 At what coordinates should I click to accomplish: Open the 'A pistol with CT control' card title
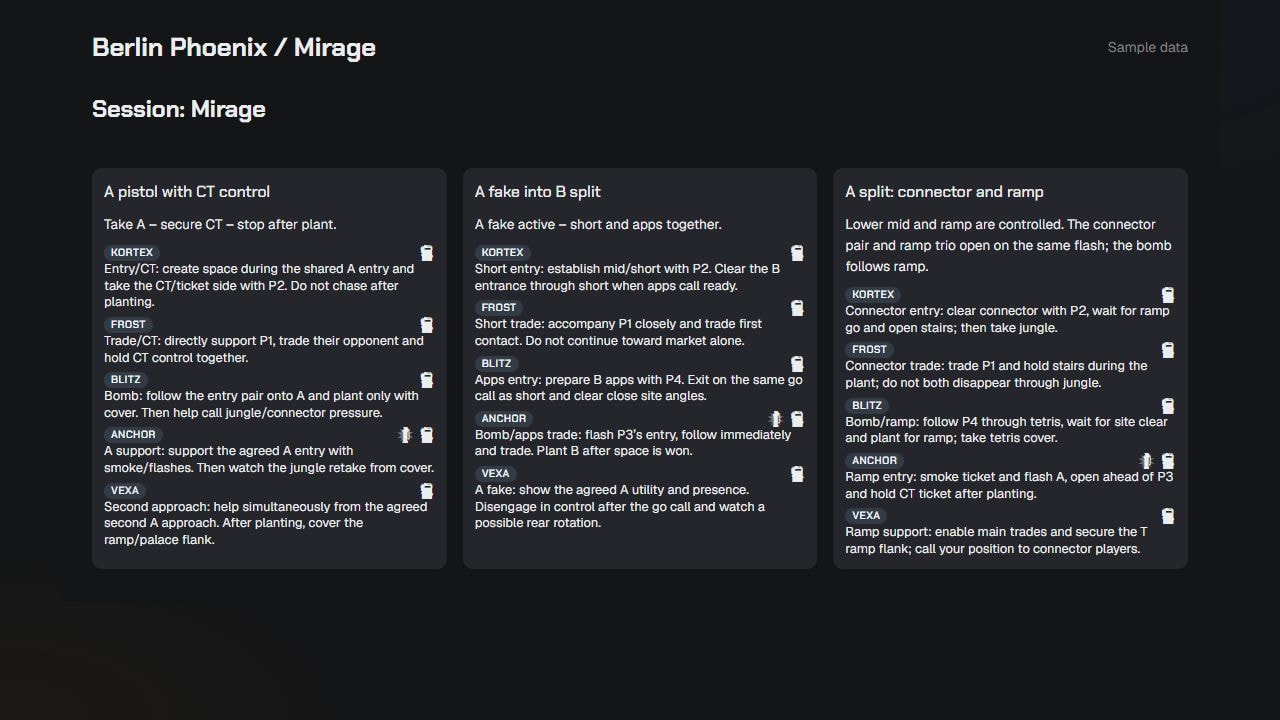click(187, 192)
